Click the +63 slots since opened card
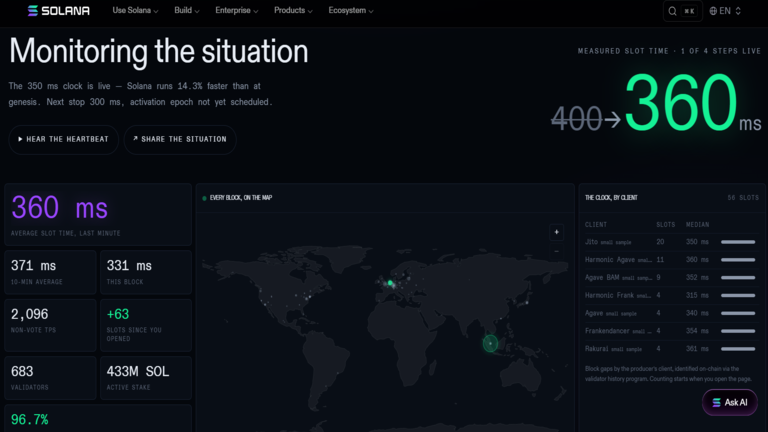This screenshot has height=432, width=768. point(146,325)
